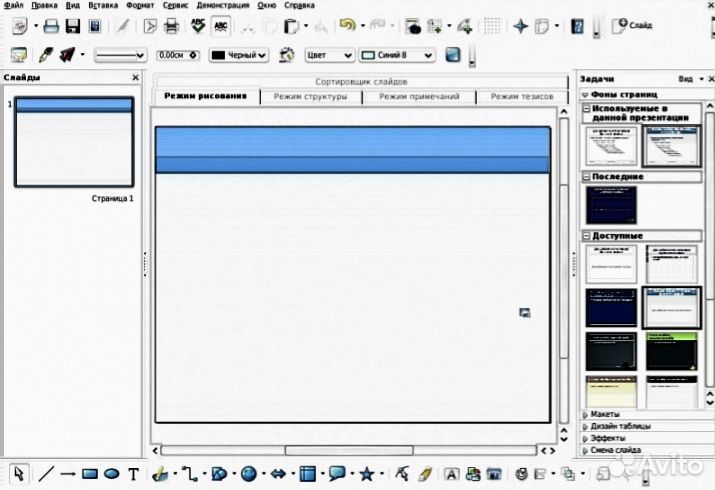This screenshot has height=490, width=715.
Task: Select the Ellipse drawing tool
Action: click(111, 474)
